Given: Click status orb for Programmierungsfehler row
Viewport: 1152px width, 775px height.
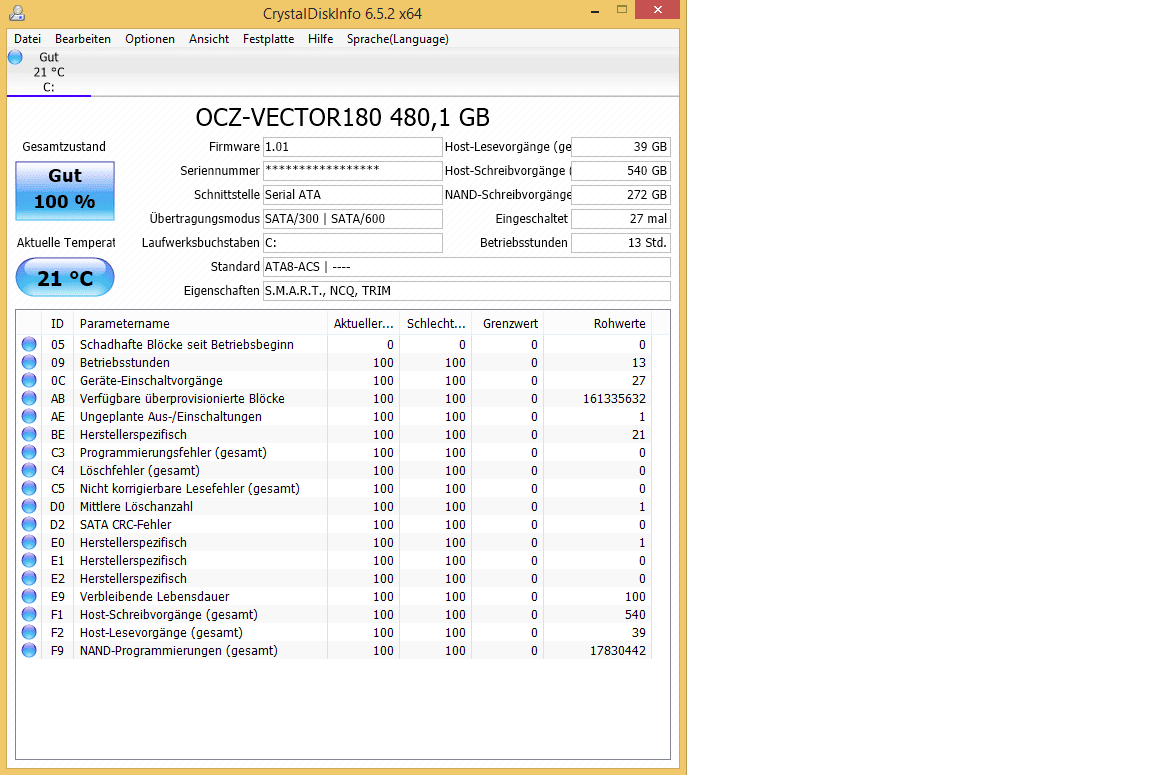Looking at the screenshot, I should [29, 452].
